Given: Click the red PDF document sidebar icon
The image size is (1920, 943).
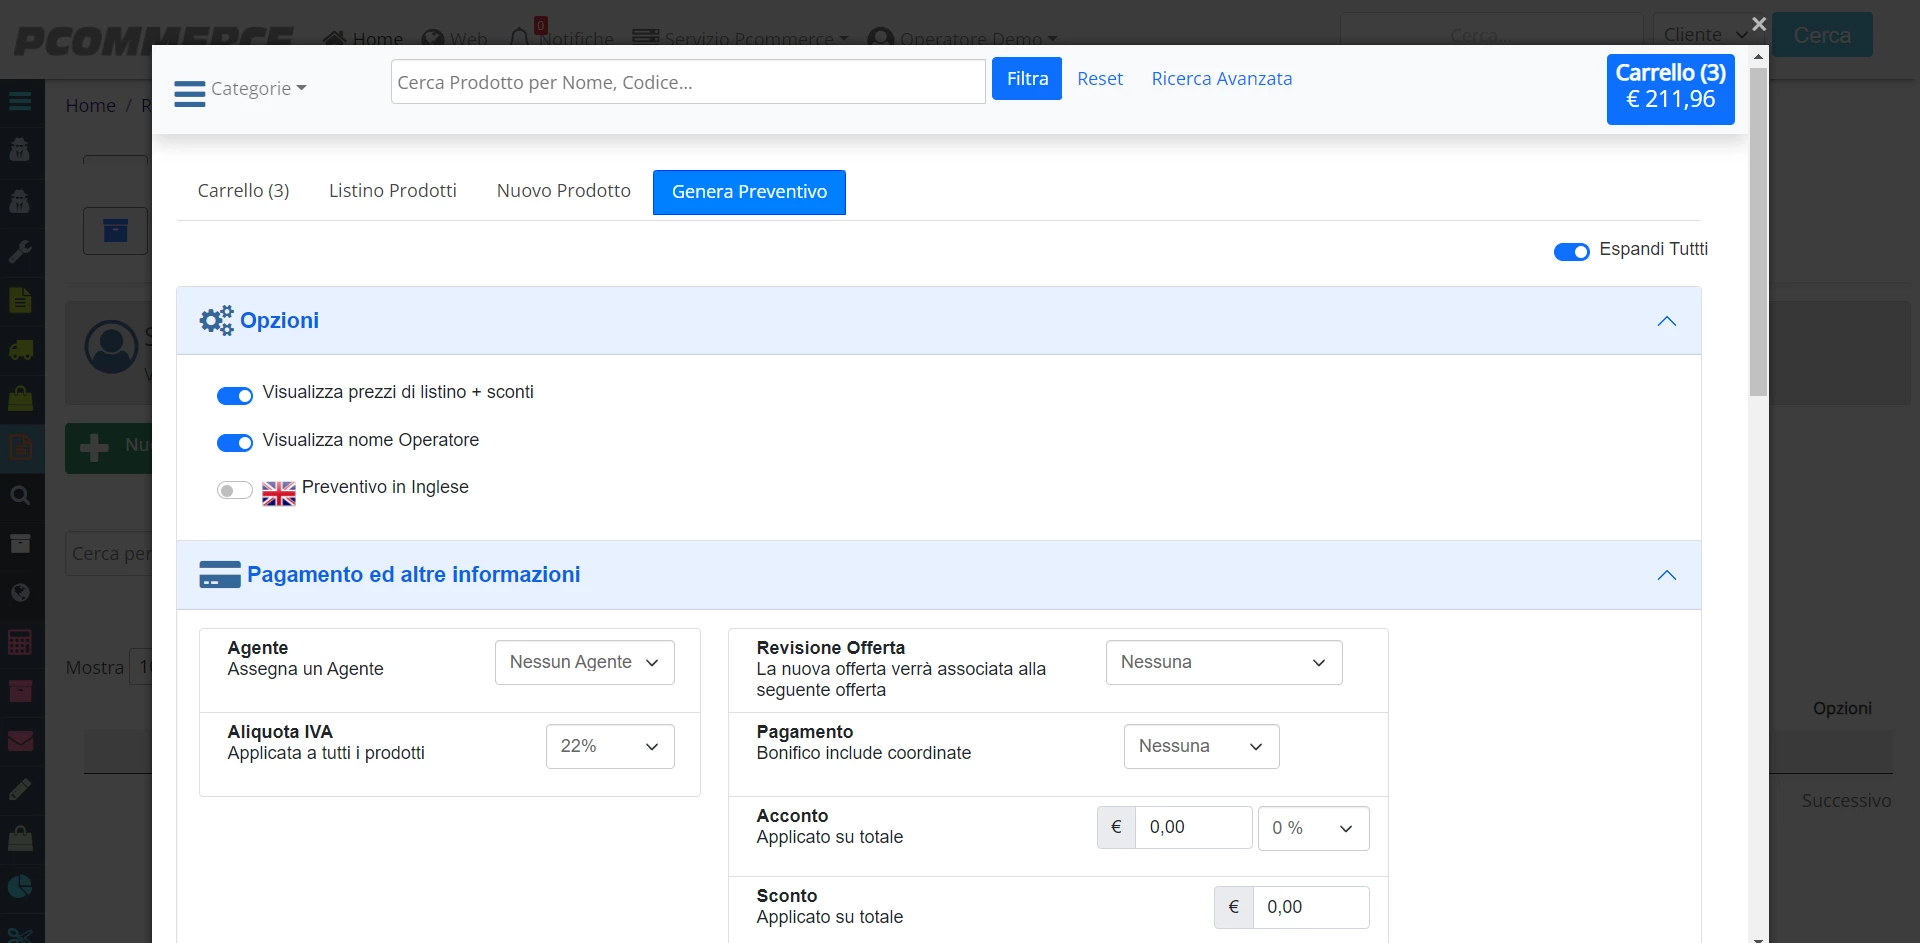Looking at the screenshot, I should coord(20,447).
